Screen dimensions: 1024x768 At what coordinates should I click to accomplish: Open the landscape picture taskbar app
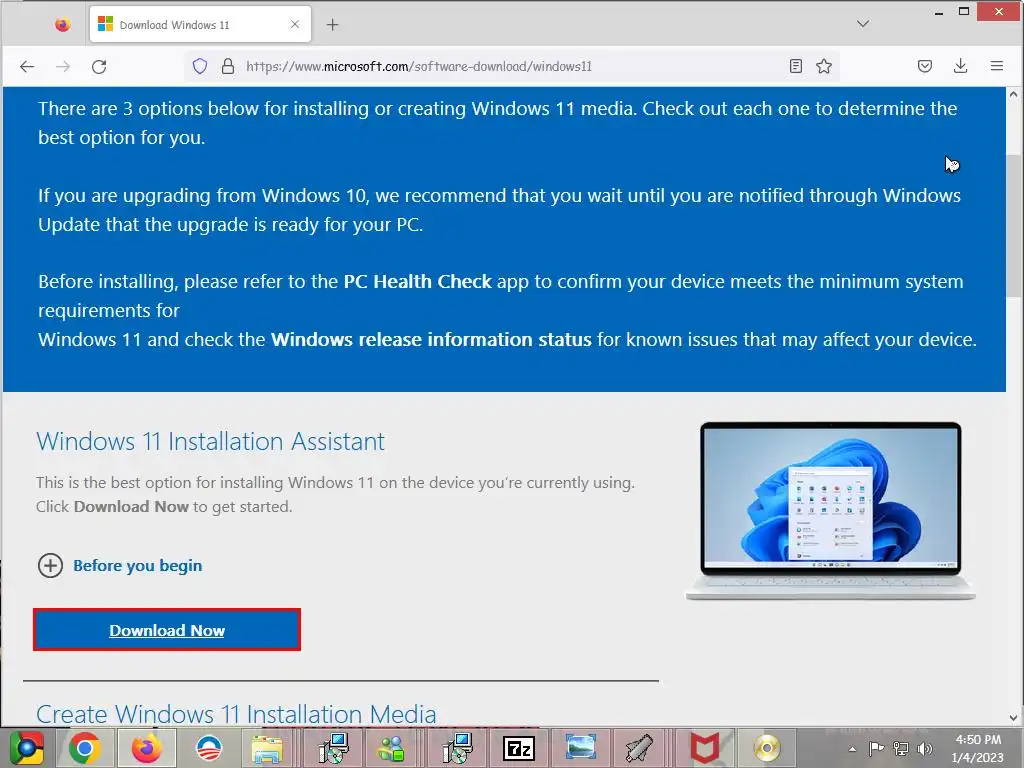click(x=581, y=748)
